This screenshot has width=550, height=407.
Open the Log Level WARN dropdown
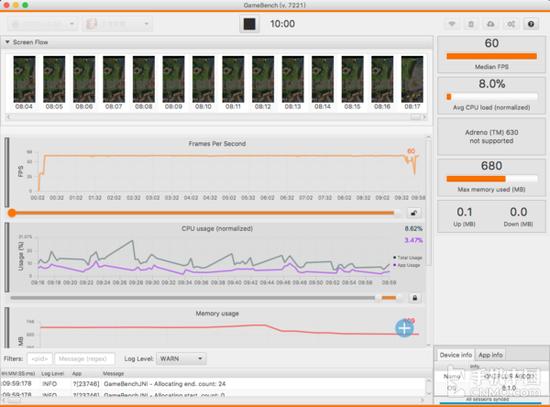(x=181, y=359)
